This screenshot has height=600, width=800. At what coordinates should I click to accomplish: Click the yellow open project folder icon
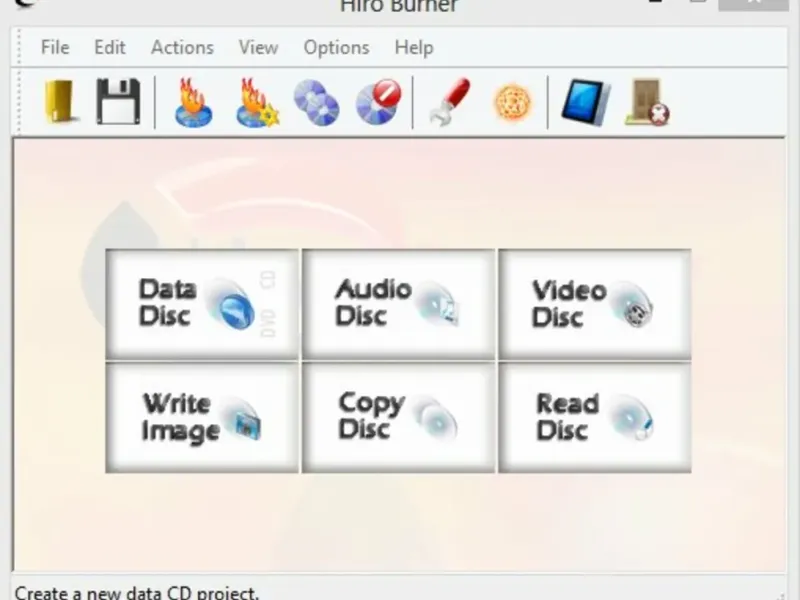(x=60, y=102)
